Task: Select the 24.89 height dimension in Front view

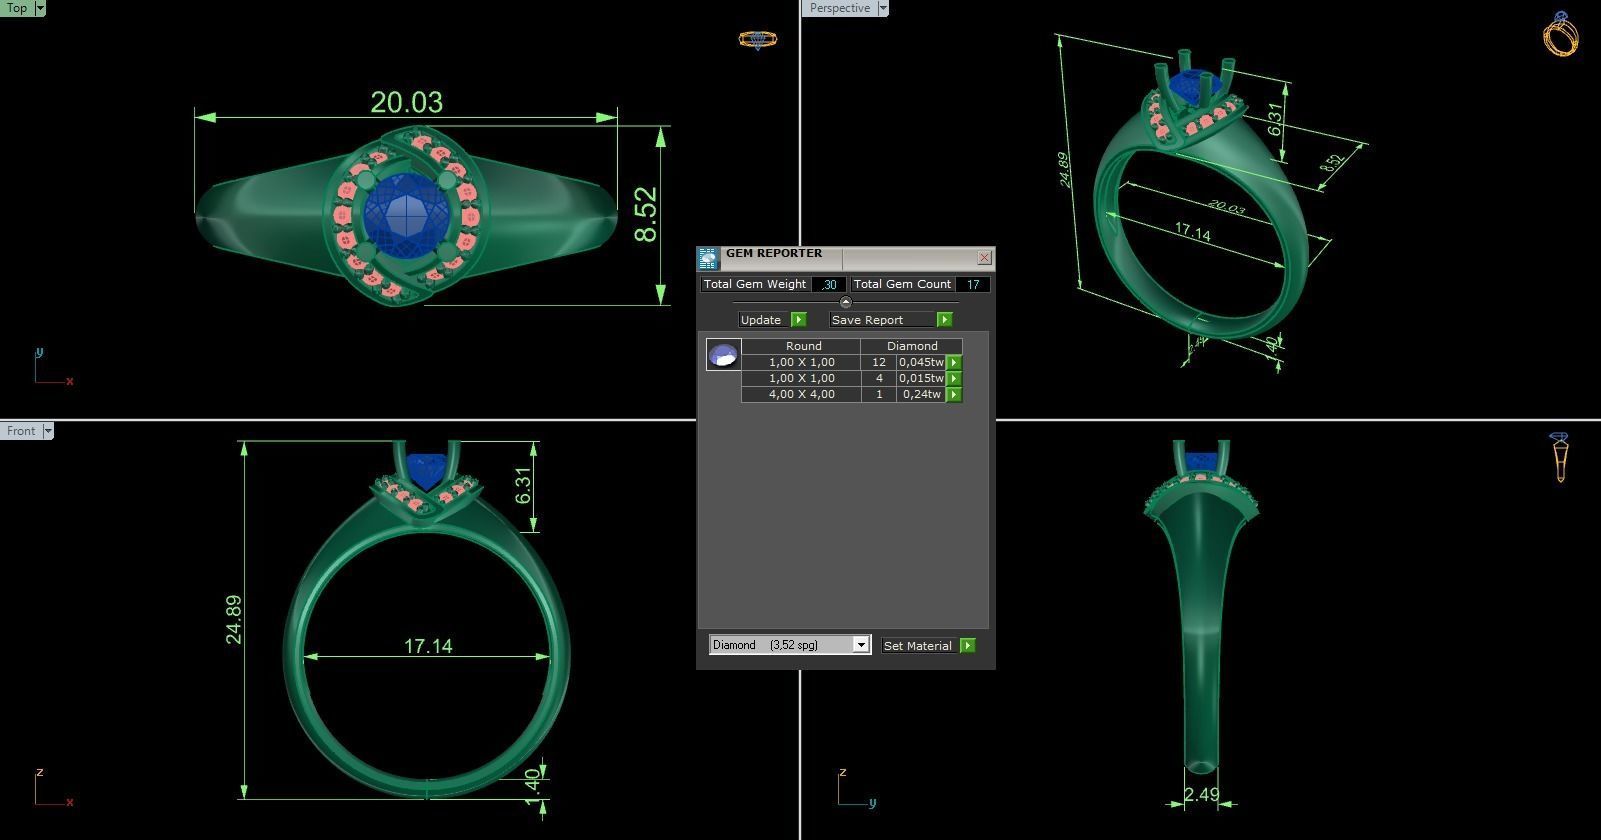Action: click(x=233, y=620)
